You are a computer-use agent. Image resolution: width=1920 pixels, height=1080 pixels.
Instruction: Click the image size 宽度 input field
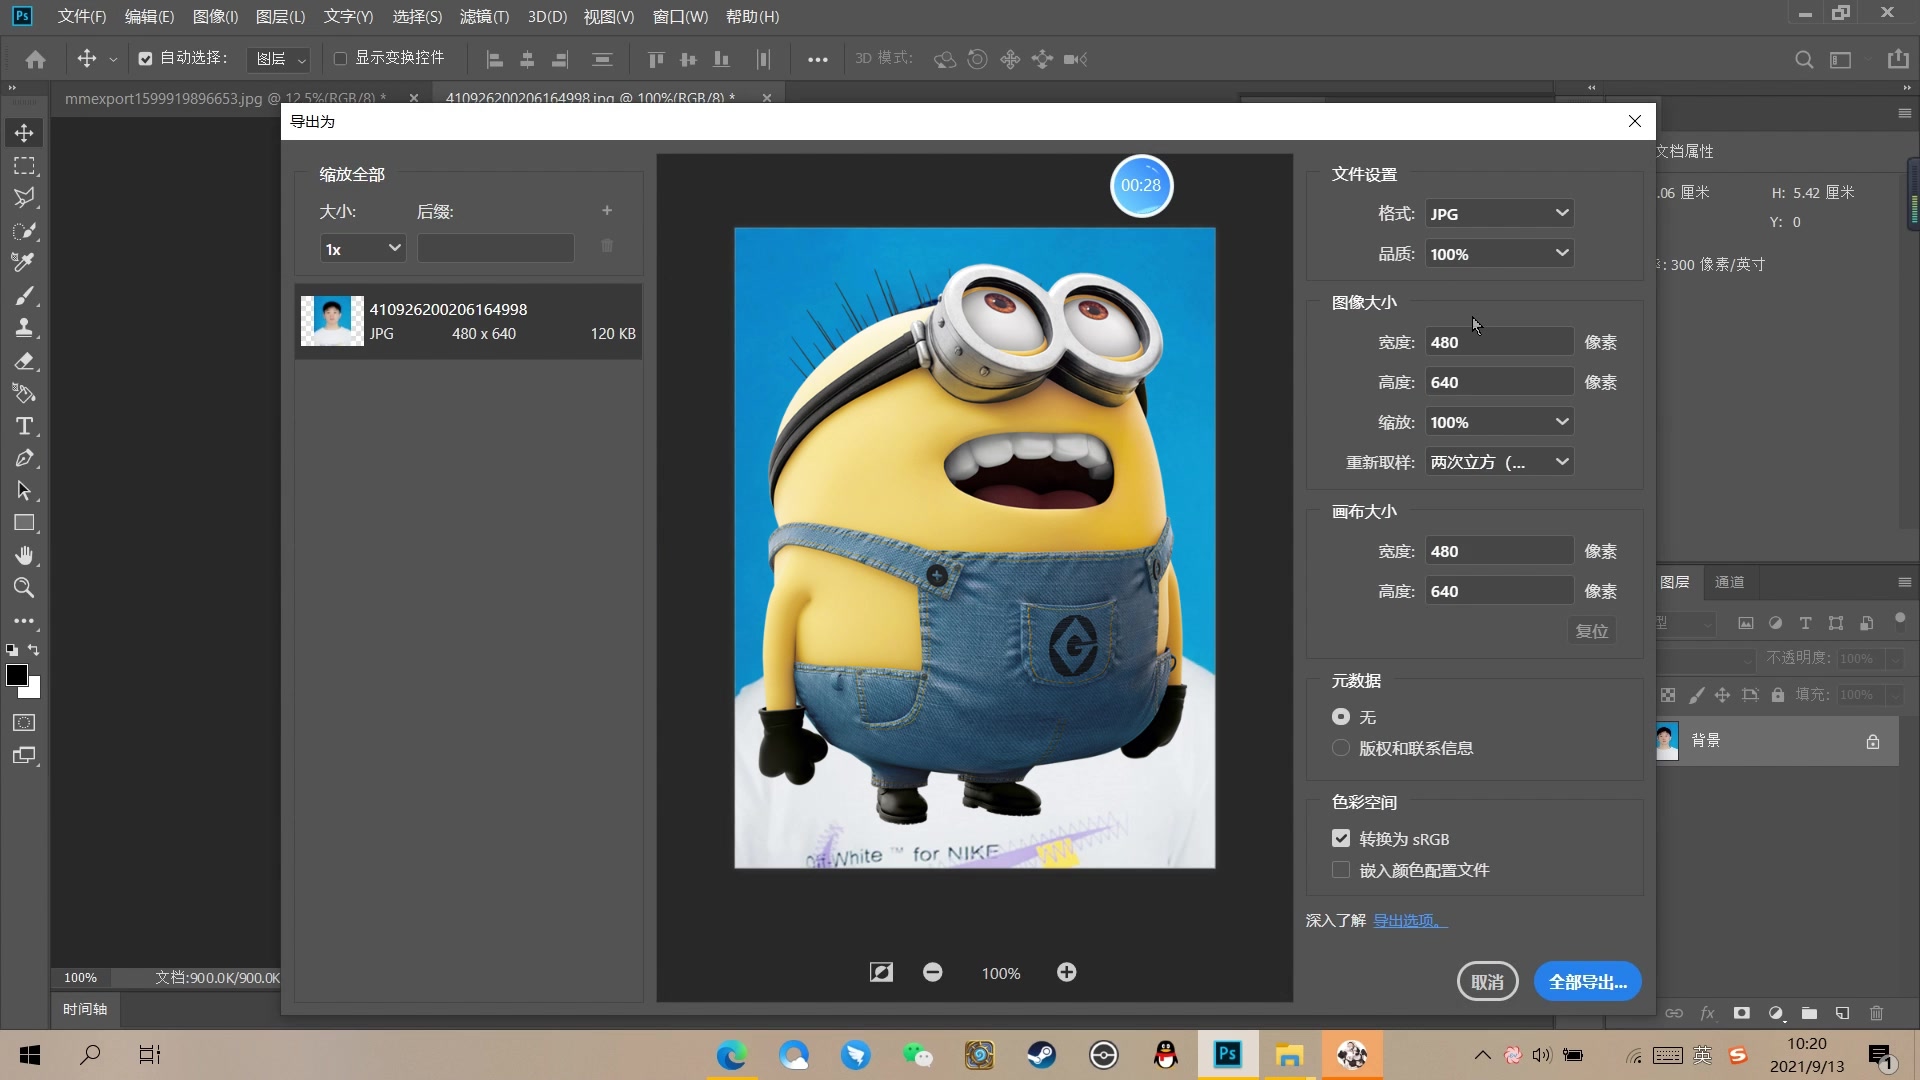click(x=1499, y=342)
